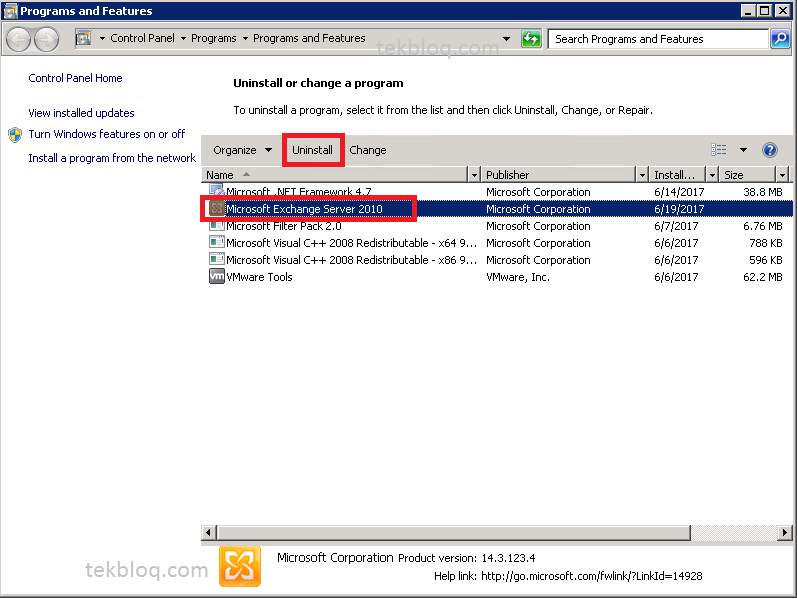Open the Installed On column filter dropdown
Viewport: 797px width, 599px height.
tap(712, 175)
